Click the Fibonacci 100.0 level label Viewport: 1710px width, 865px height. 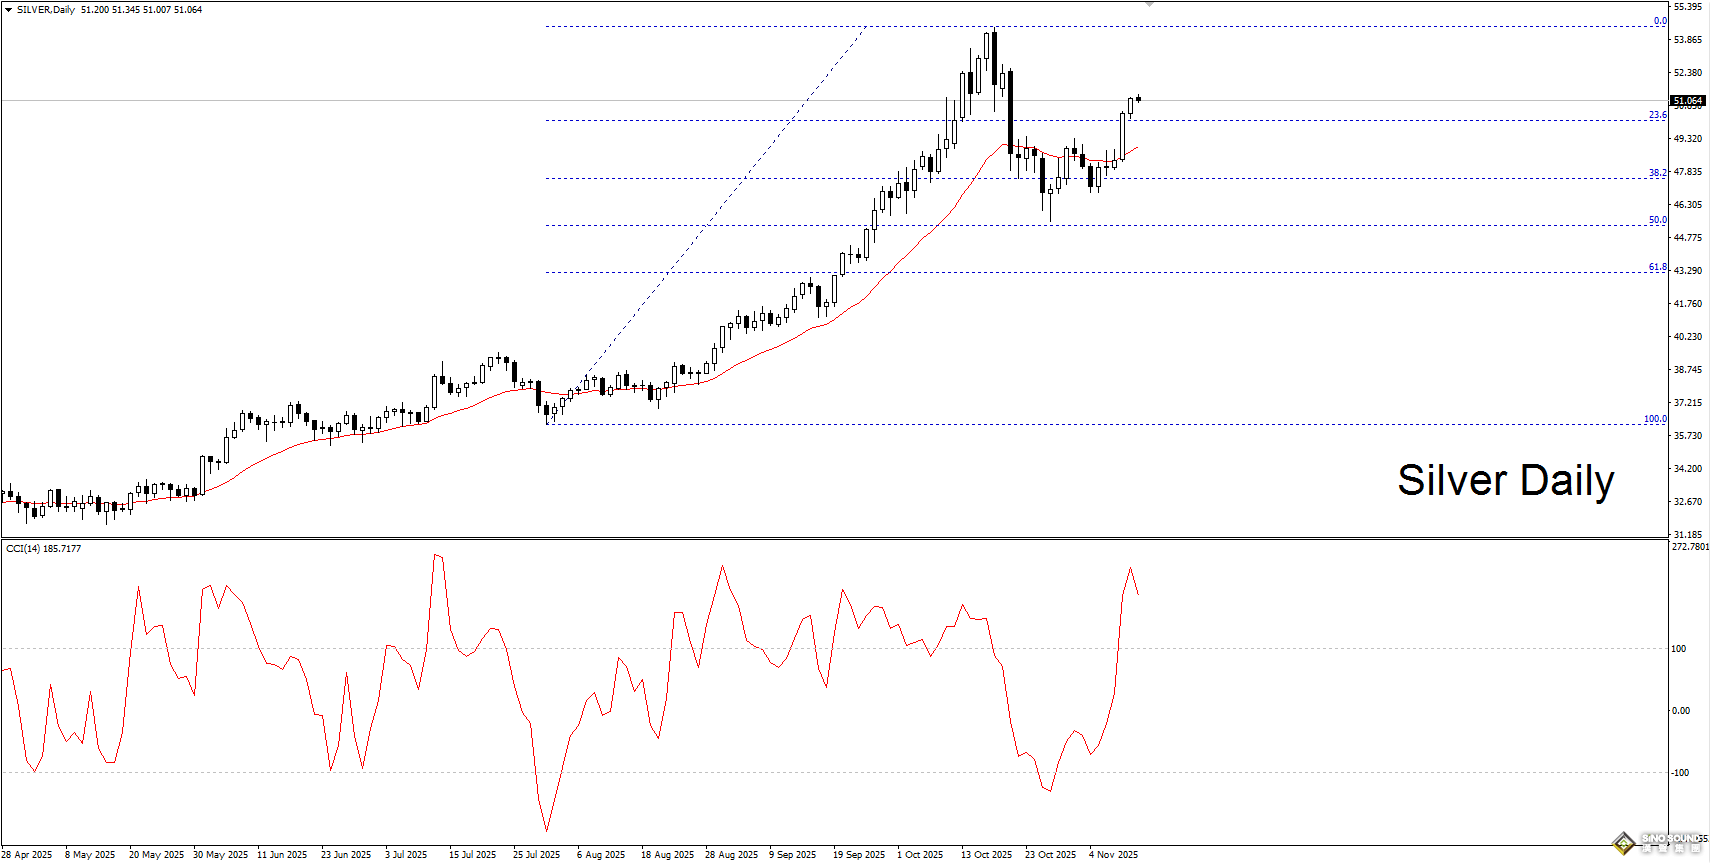pyautogui.click(x=1655, y=419)
